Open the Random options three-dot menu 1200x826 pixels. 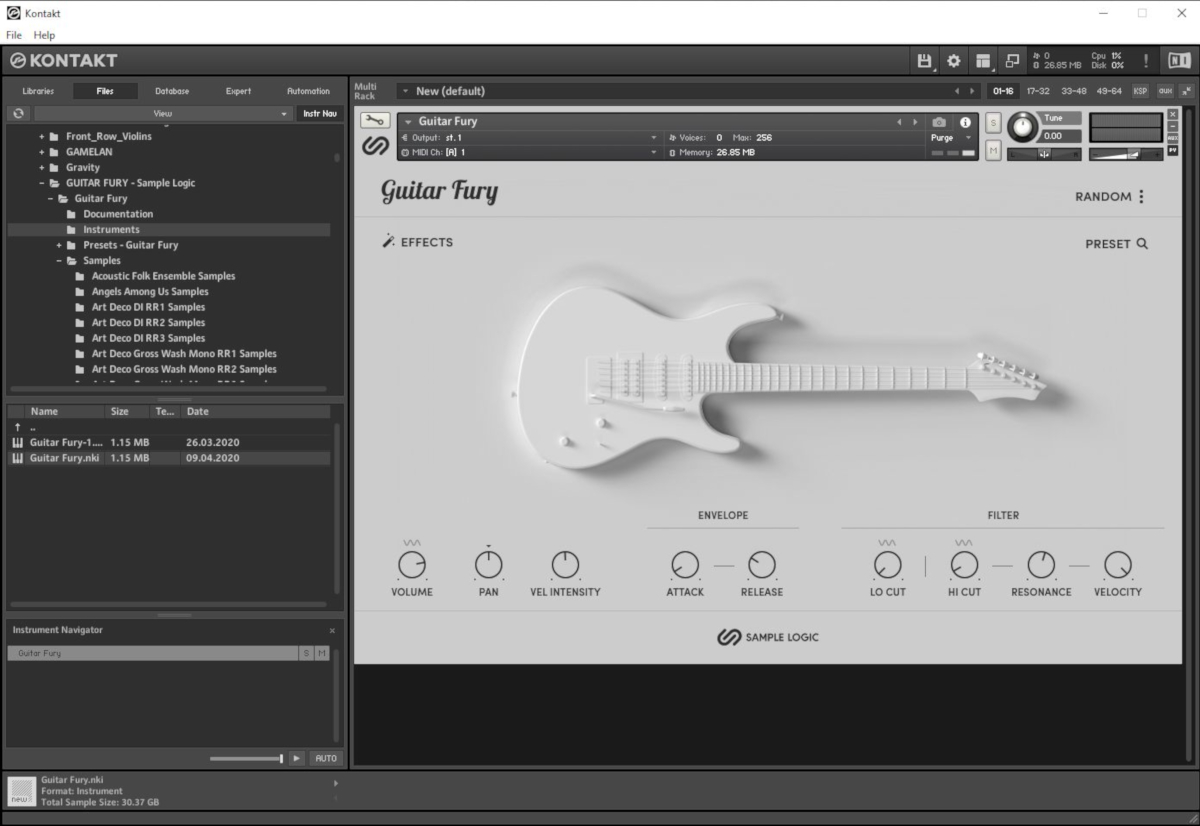pos(1141,197)
